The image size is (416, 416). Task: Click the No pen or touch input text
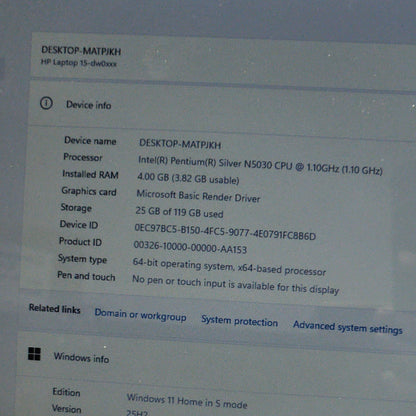click(x=235, y=284)
